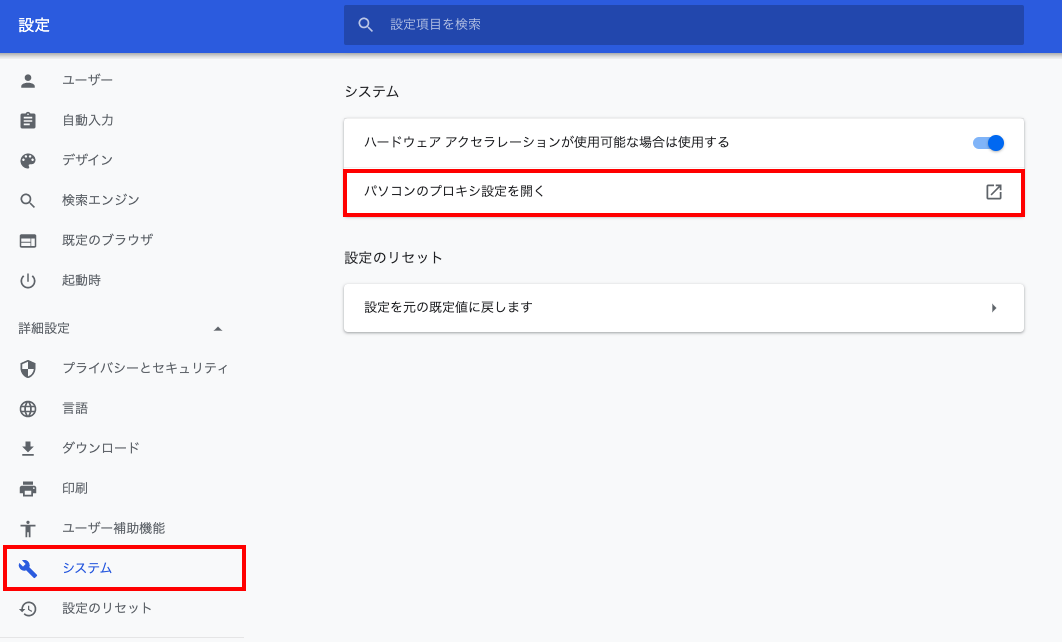The width and height of the screenshot is (1062, 642).
Task: Click the システム wrench icon
Action: point(28,568)
